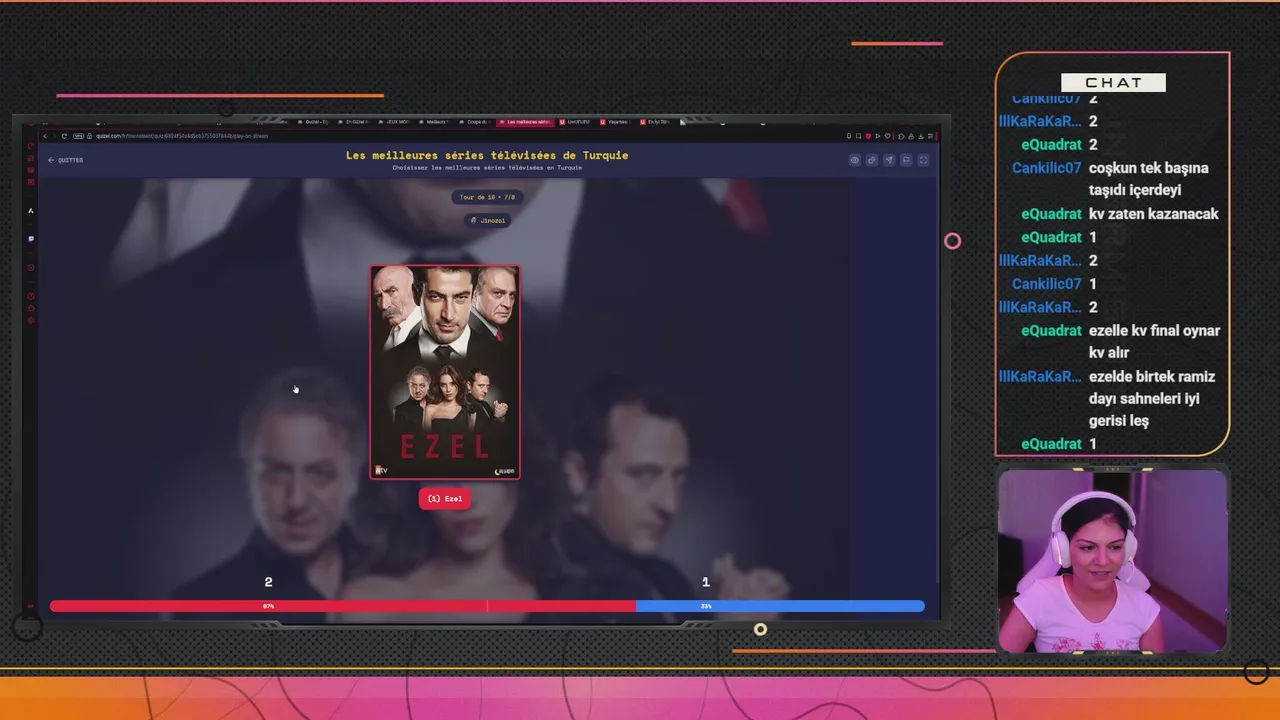This screenshot has height=720, width=1280.
Task: Click the browser forward arrow
Action: [x=54, y=136]
